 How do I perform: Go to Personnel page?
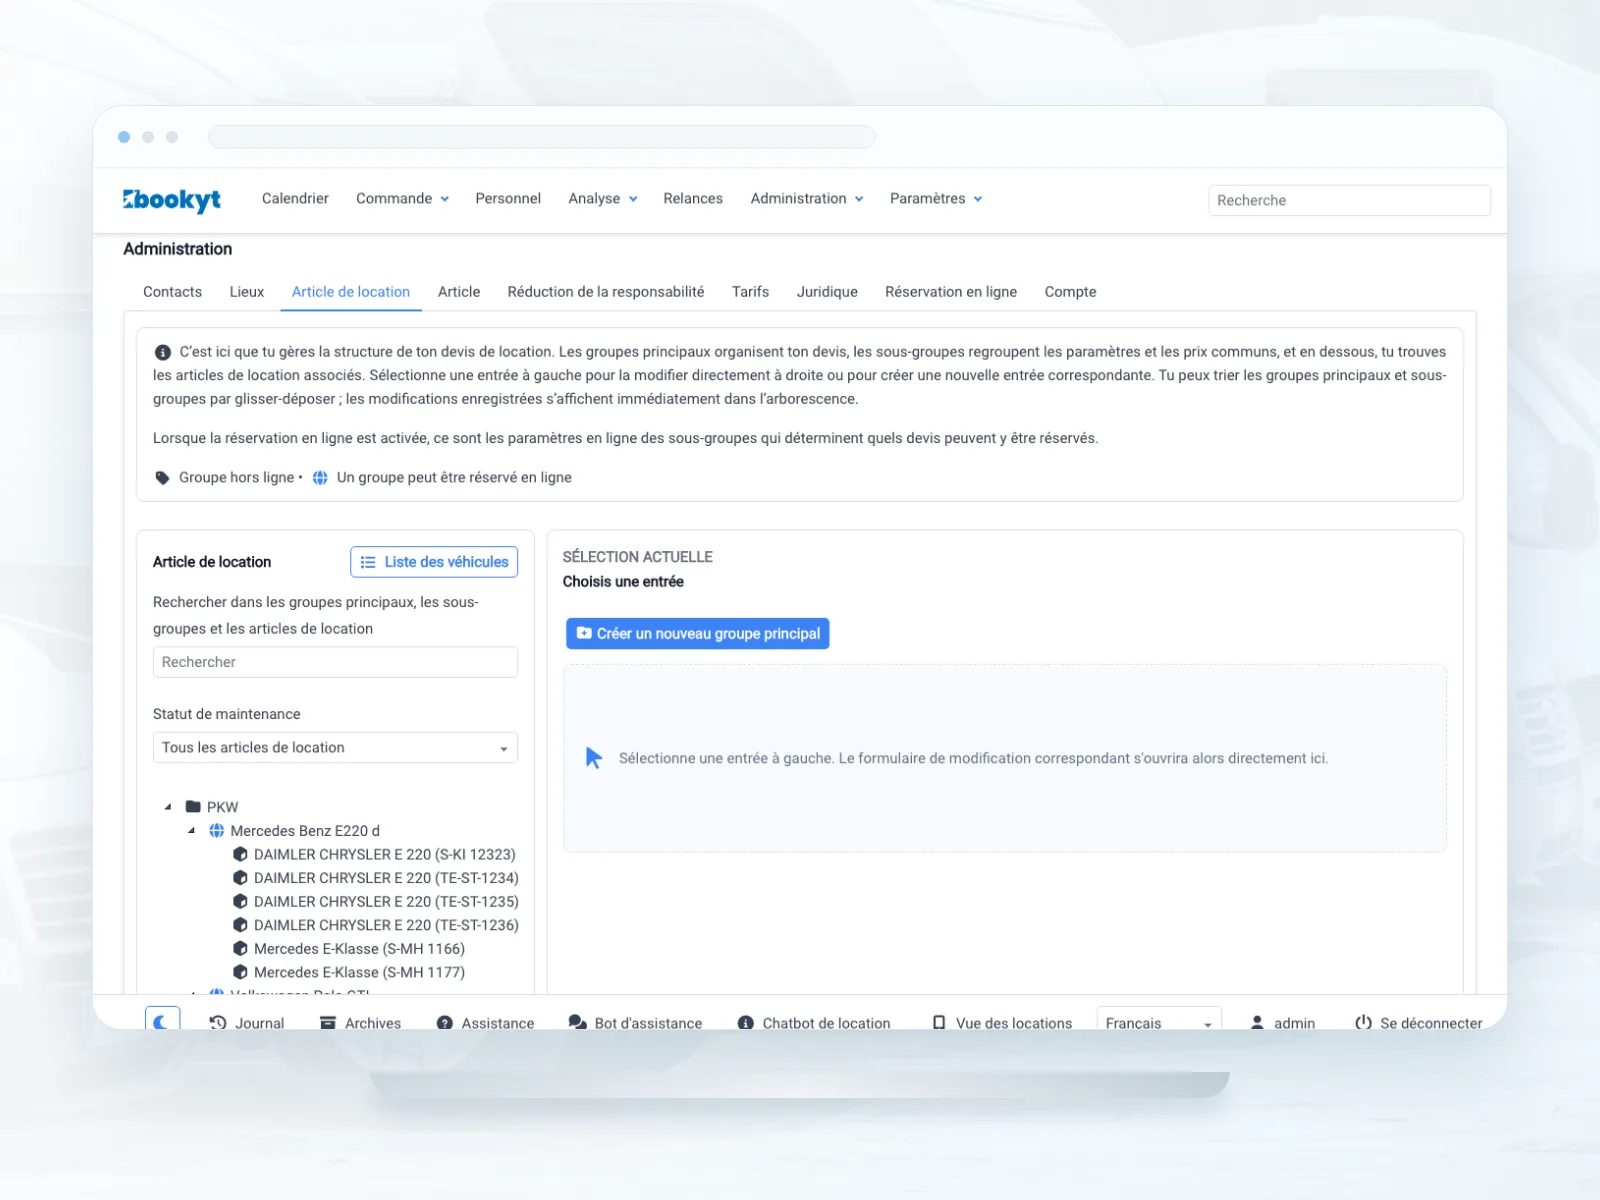pos(508,199)
